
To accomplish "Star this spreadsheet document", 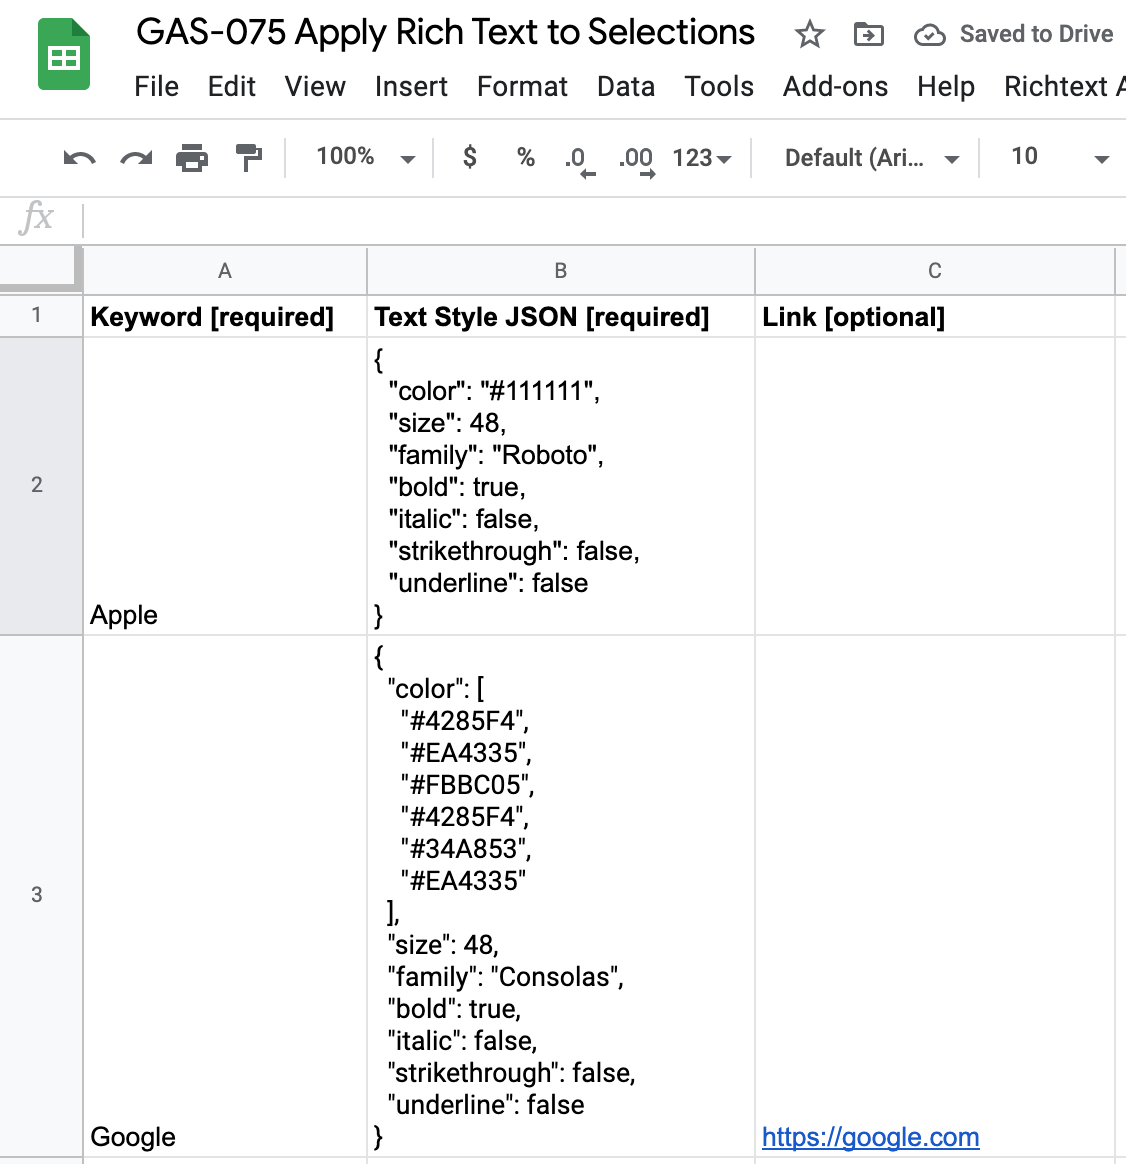I will [x=809, y=35].
